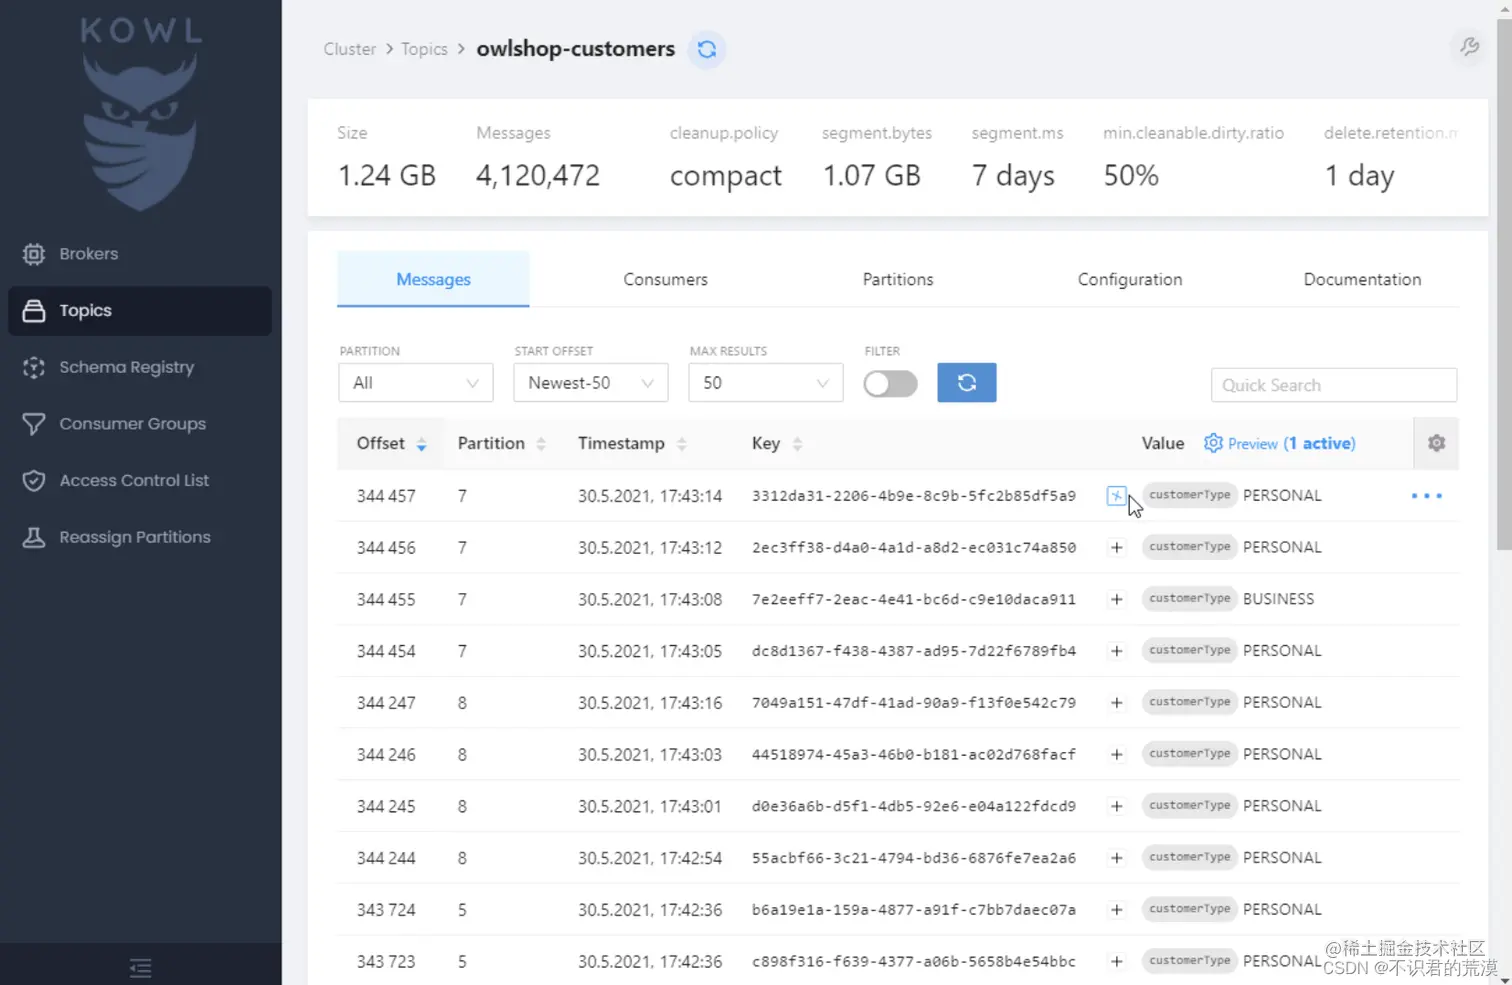
Task: Toggle the Filter switch
Action: click(891, 384)
